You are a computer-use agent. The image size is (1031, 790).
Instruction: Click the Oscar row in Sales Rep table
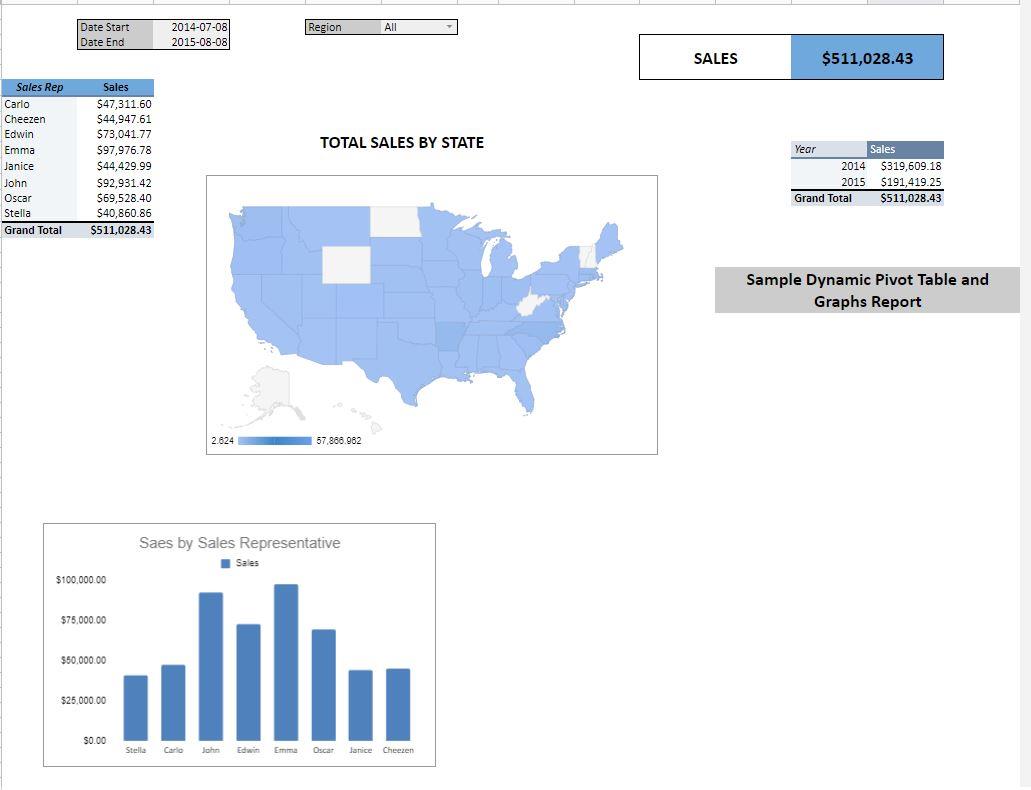[78, 198]
